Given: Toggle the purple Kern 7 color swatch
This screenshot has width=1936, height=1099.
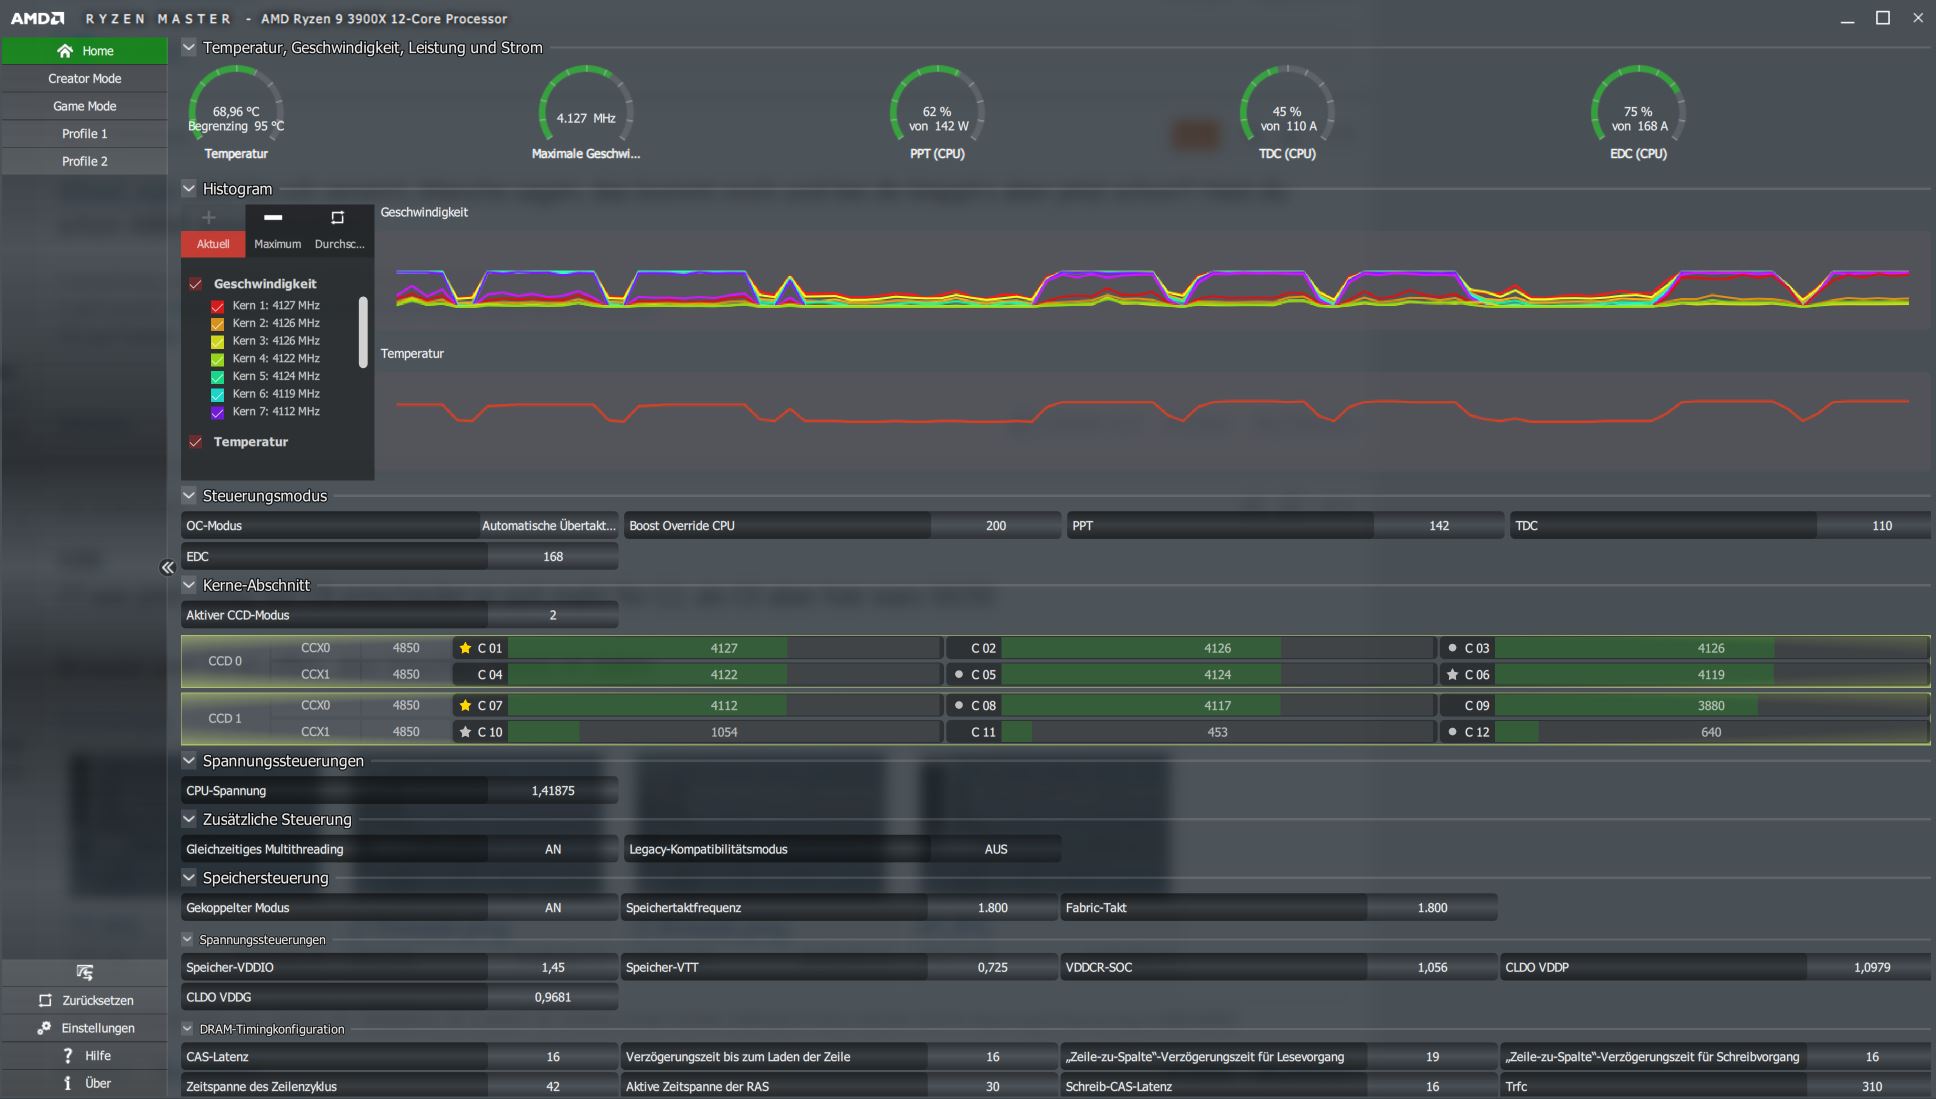Looking at the screenshot, I should click(217, 412).
